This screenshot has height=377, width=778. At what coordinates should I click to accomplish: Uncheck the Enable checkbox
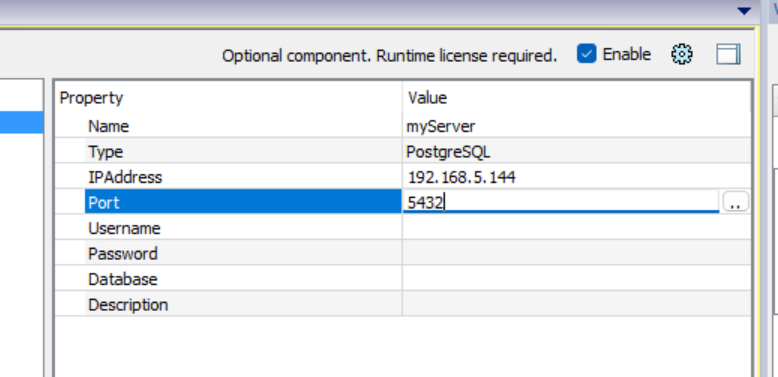[586, 54]
